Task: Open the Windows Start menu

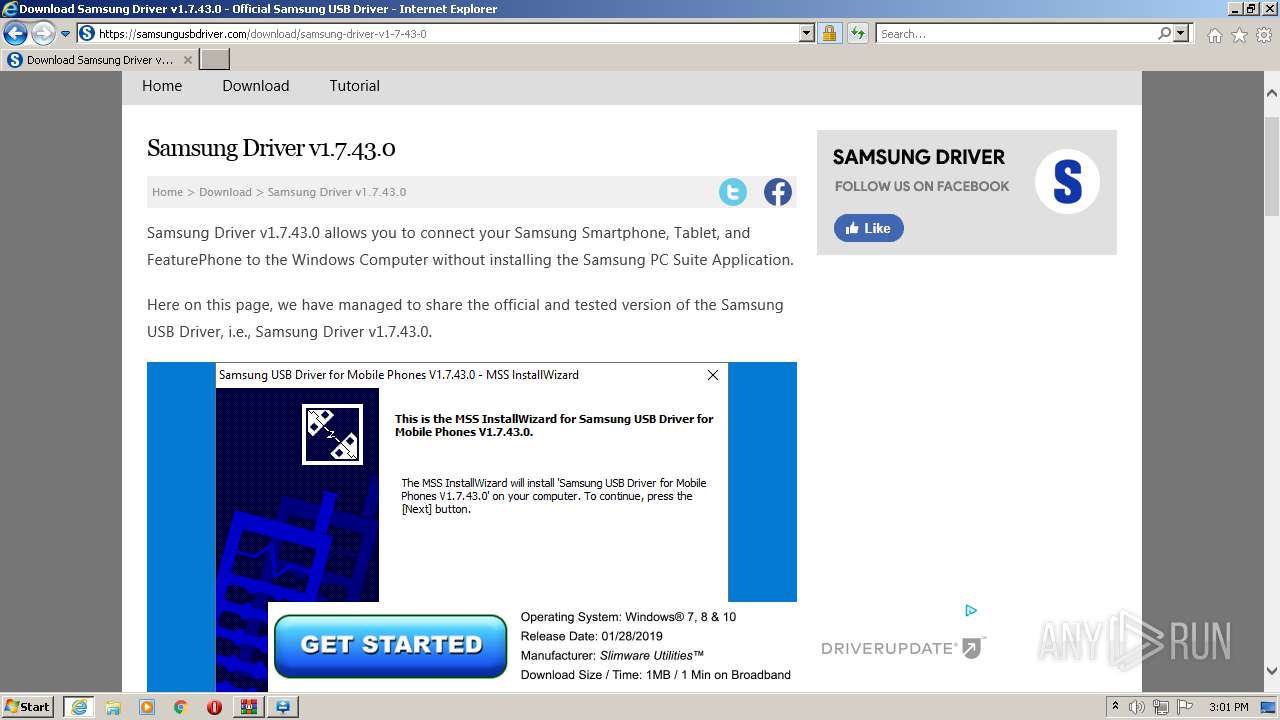Action: pyautogui.click(x=28, y=706)
